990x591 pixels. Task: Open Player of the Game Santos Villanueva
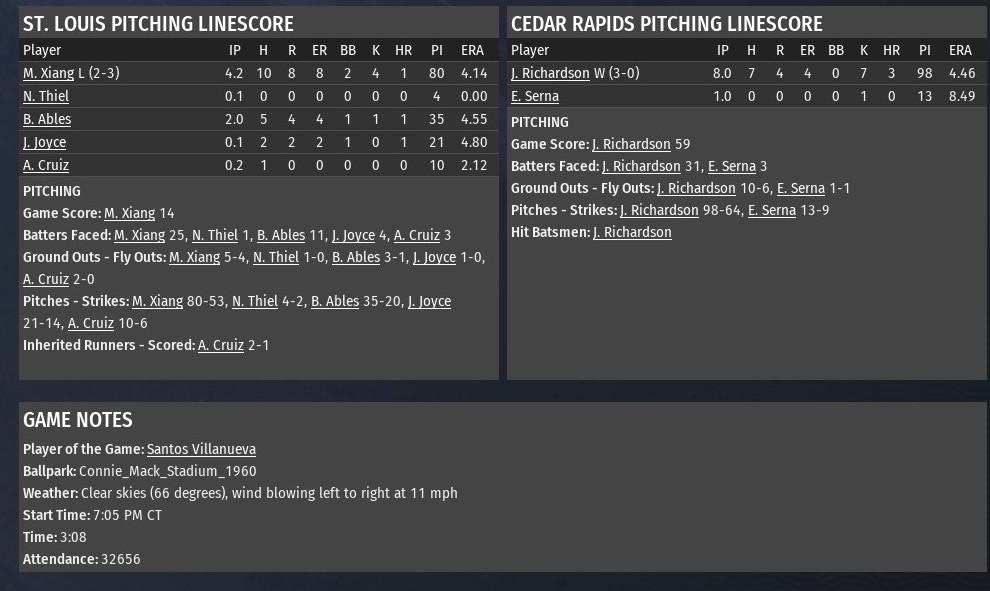click(201, 449)
